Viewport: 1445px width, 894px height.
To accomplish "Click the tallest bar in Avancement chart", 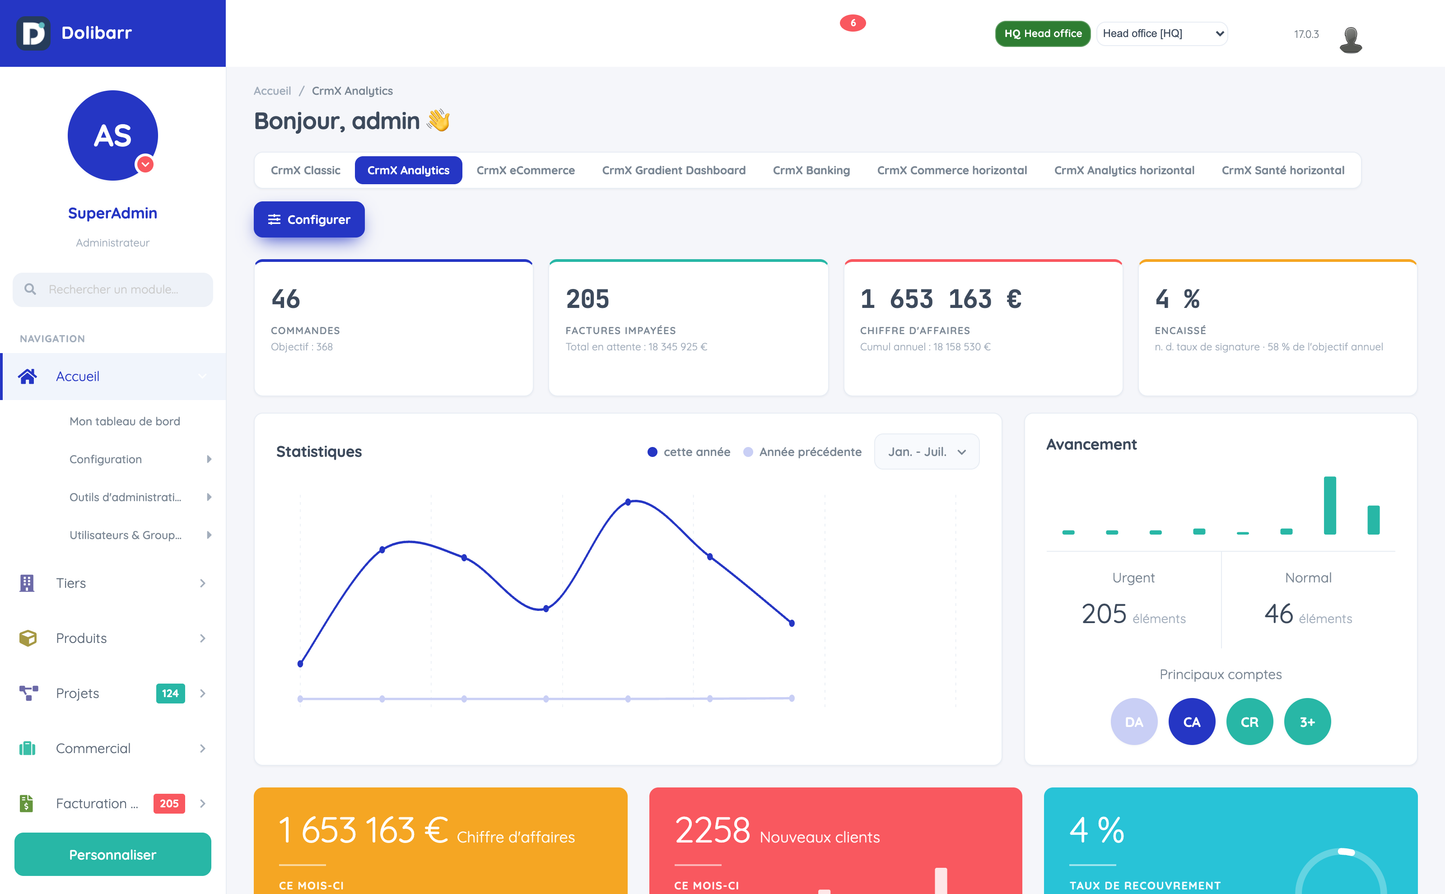I will (1330, 505).
